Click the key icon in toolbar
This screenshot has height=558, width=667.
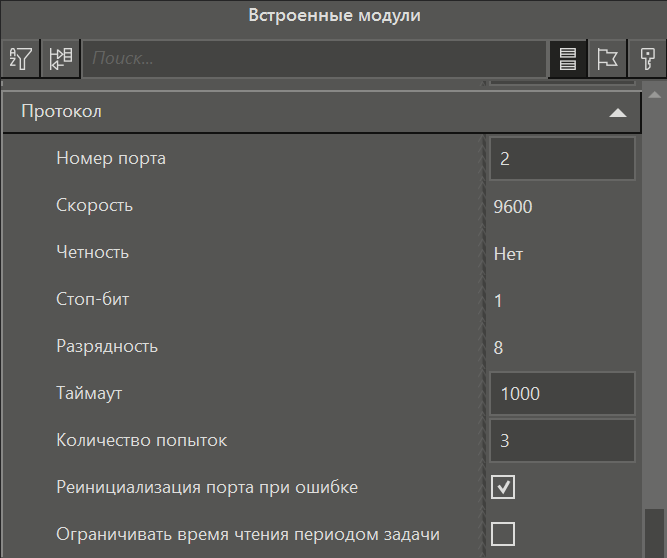click(x=647, y=58)
